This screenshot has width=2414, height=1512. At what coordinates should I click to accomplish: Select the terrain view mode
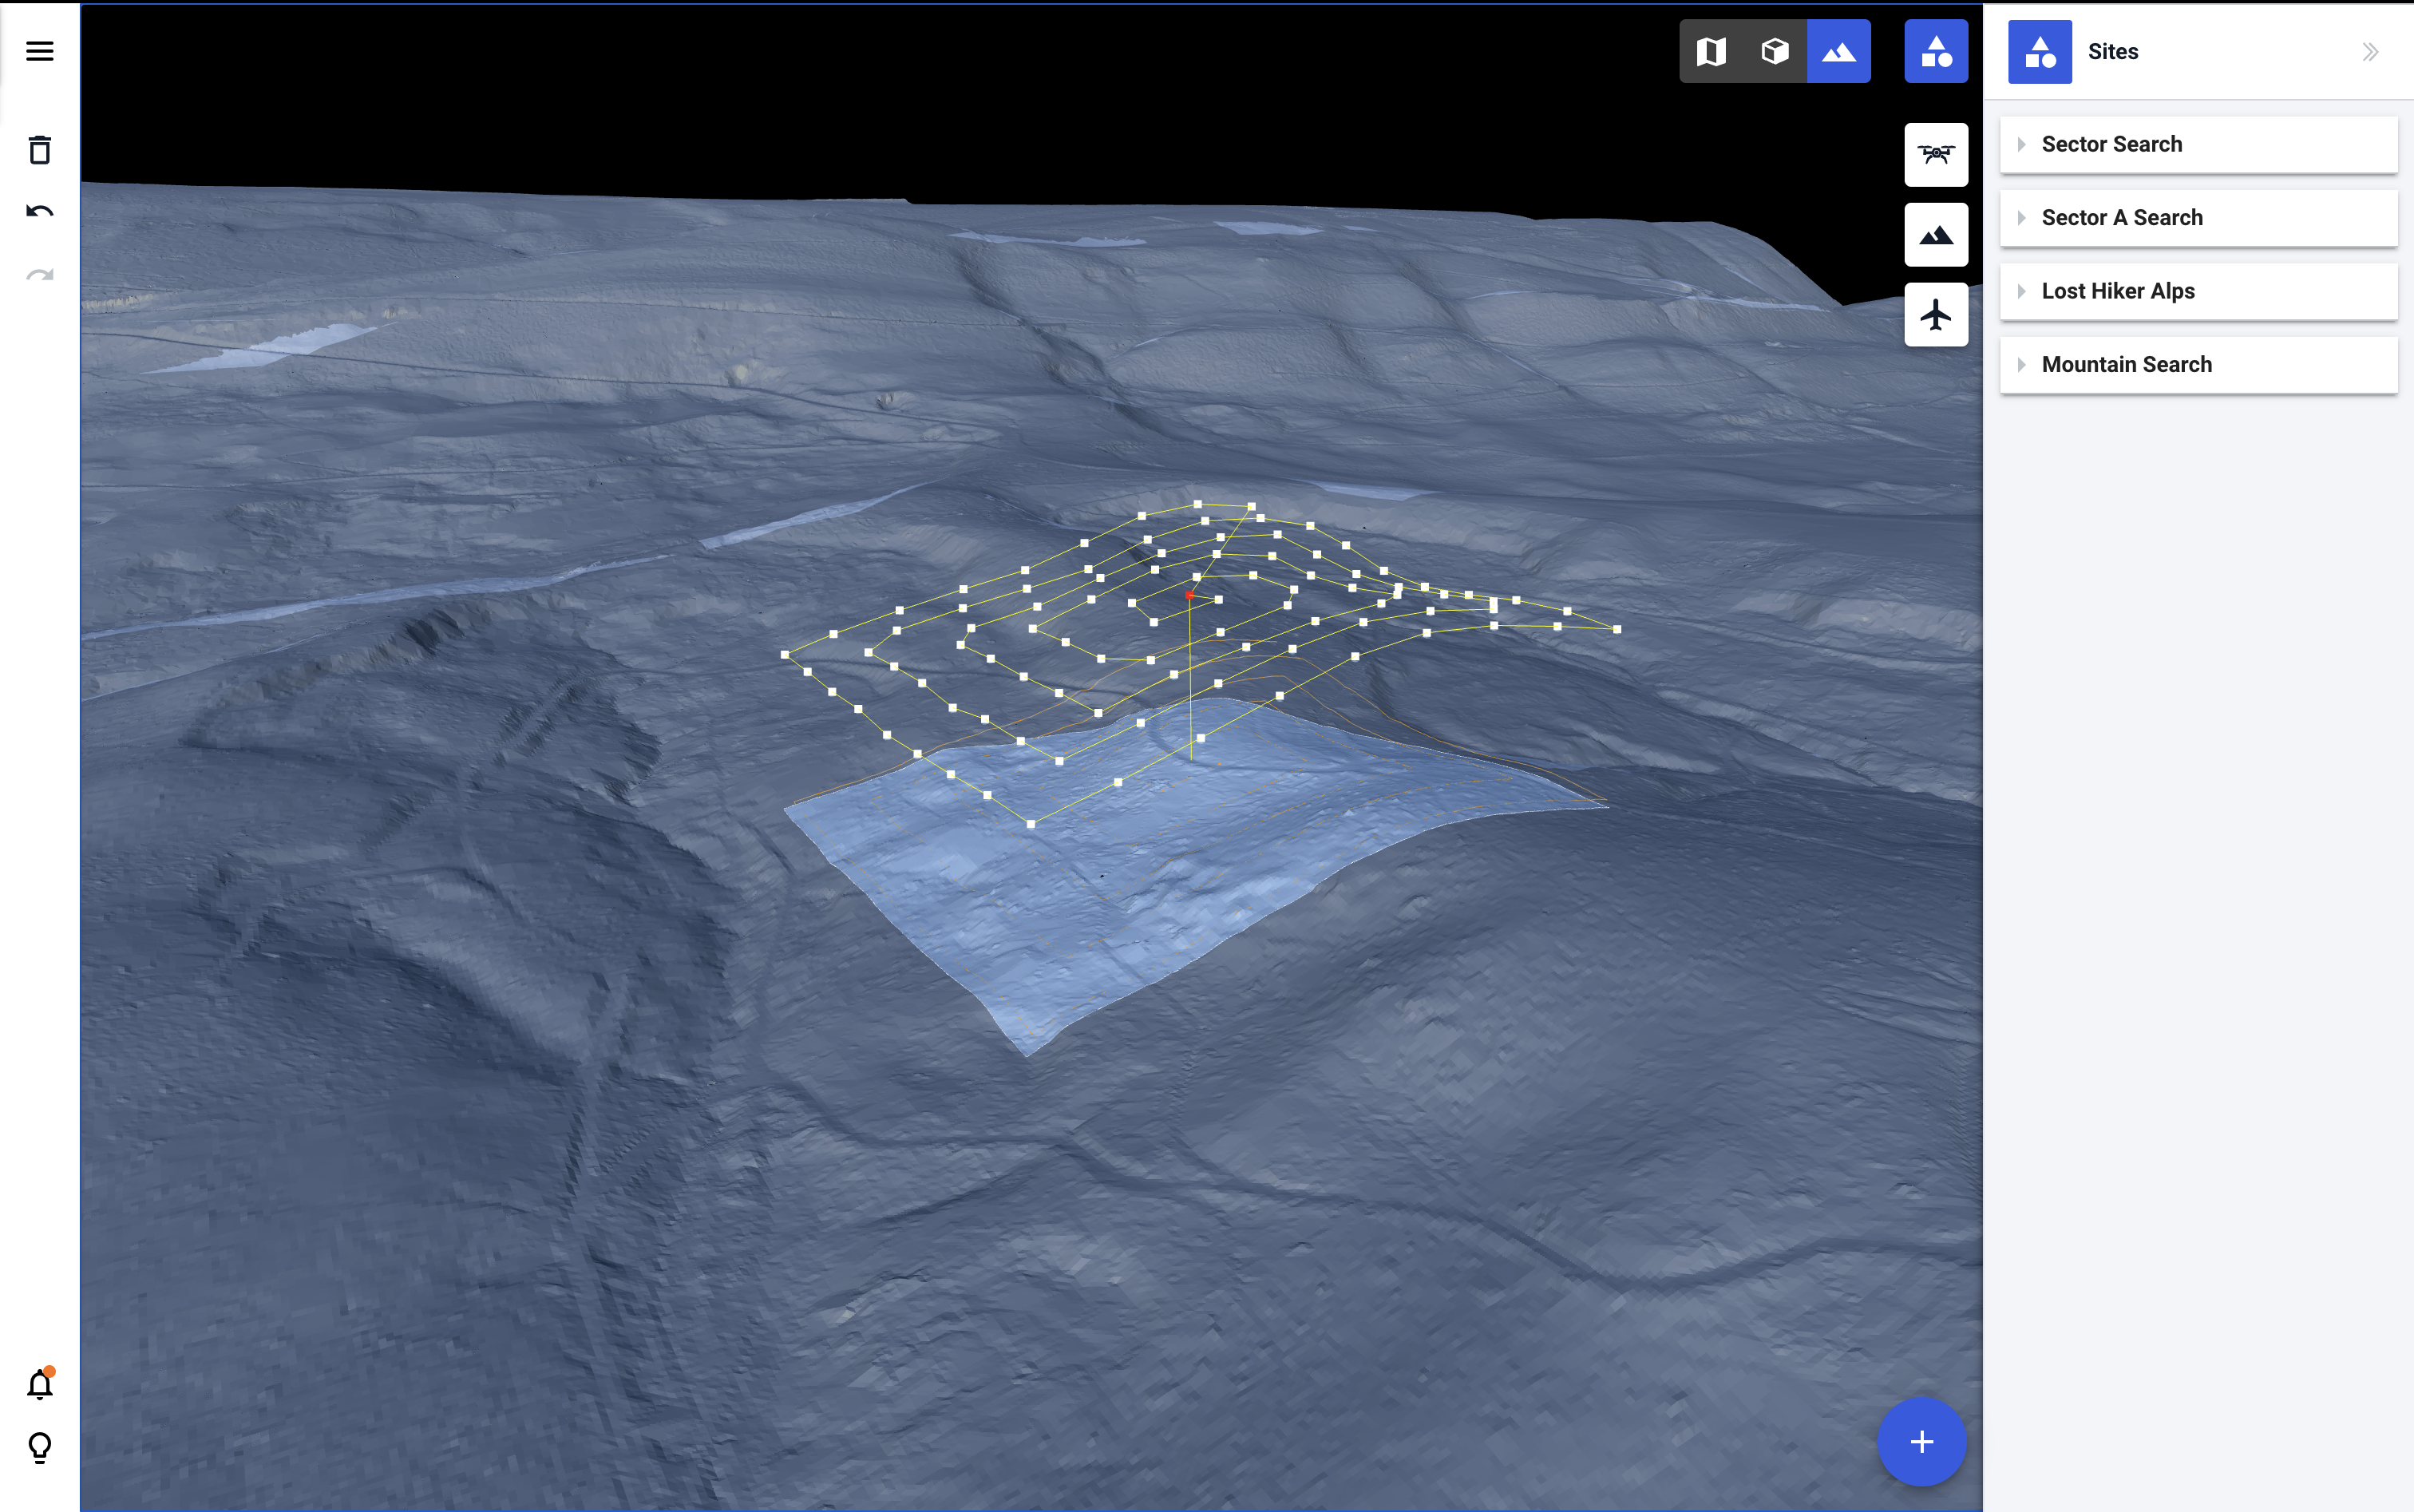point(1838,51)
